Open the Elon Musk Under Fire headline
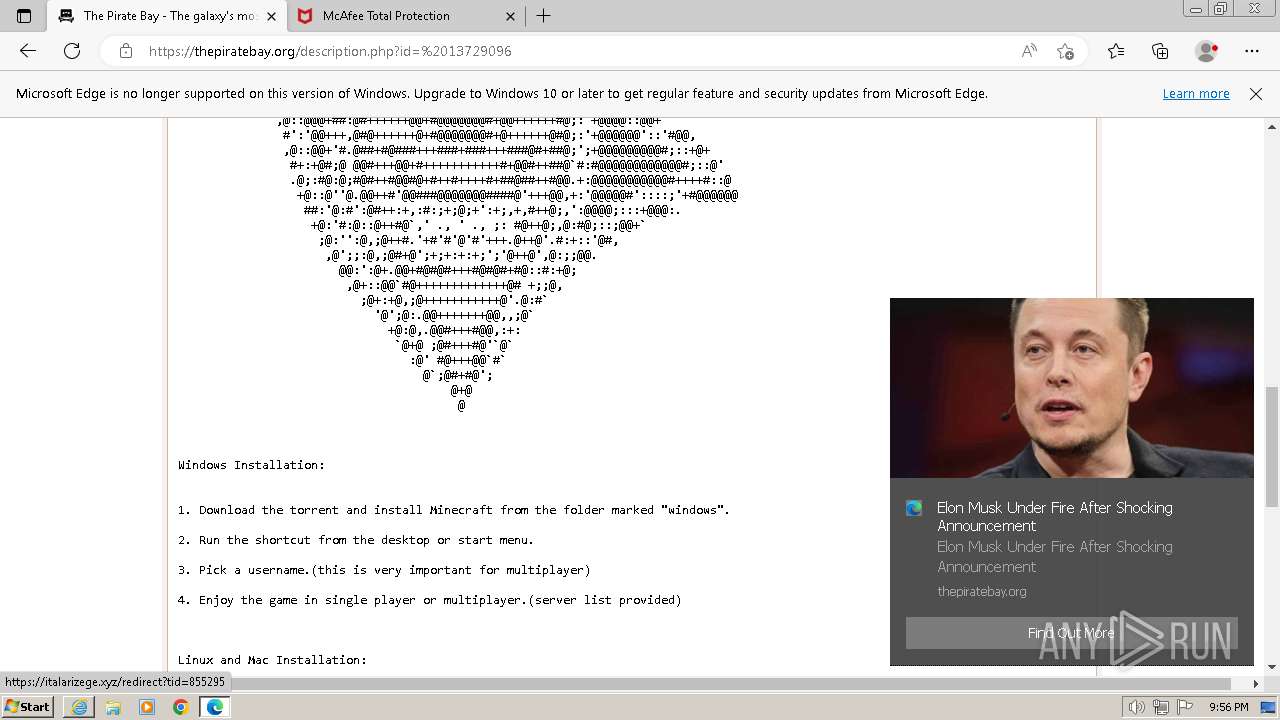The image size is (1280, 720). [1055, 517]
